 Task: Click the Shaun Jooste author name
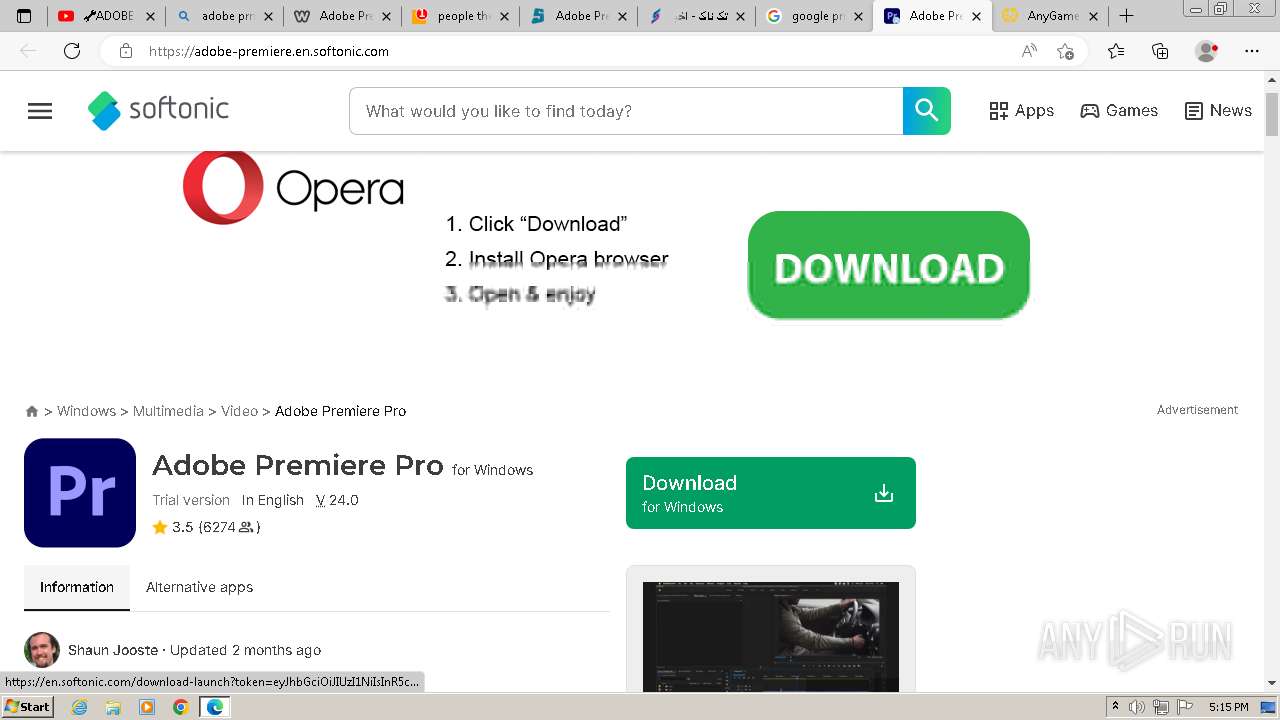coord(113,650)
